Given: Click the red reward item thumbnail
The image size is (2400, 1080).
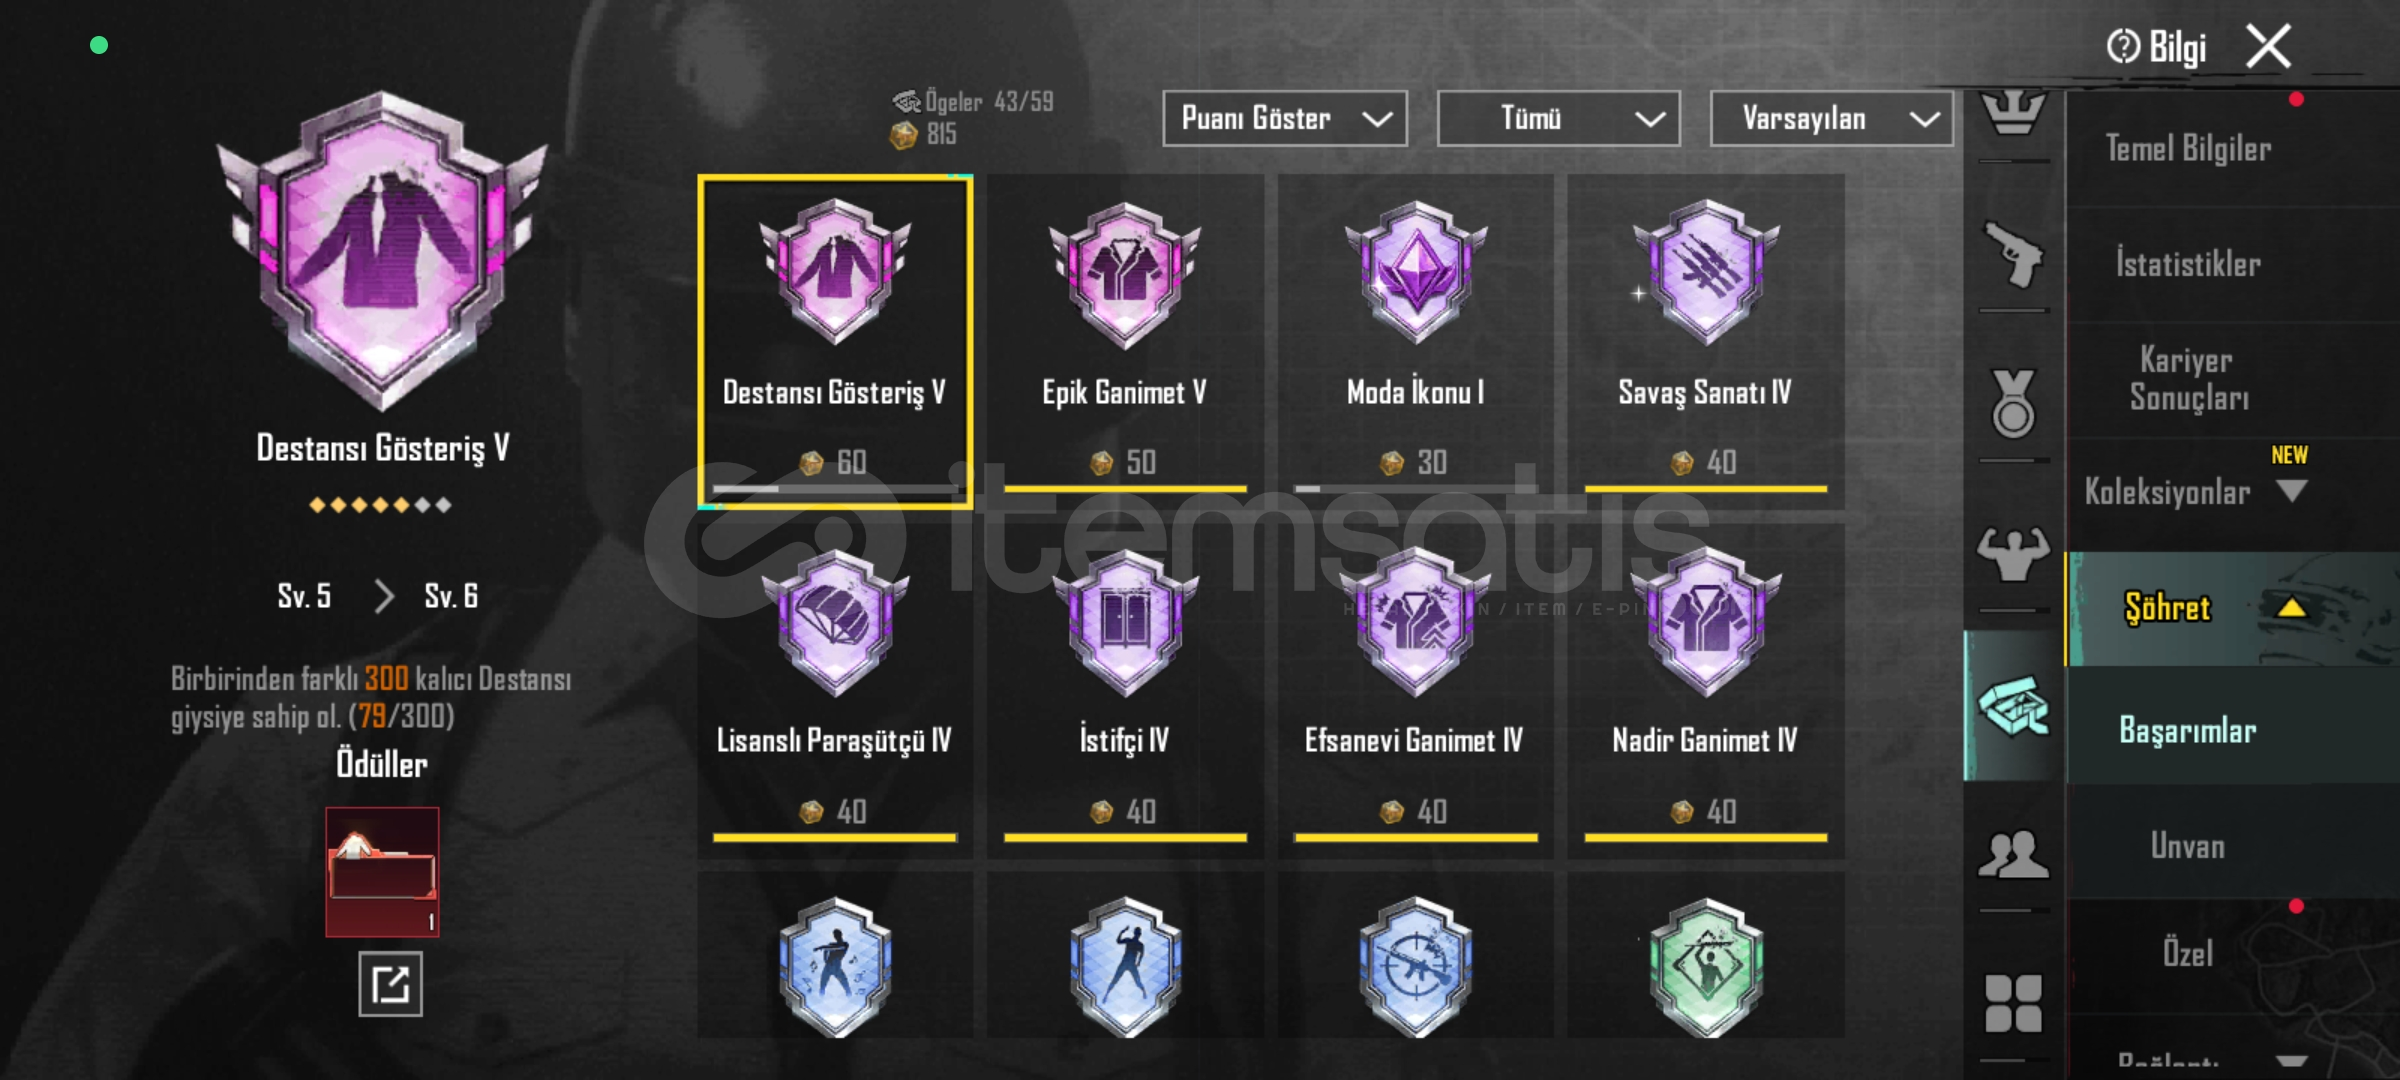Looking at the screenshot, I should [382, 872].
